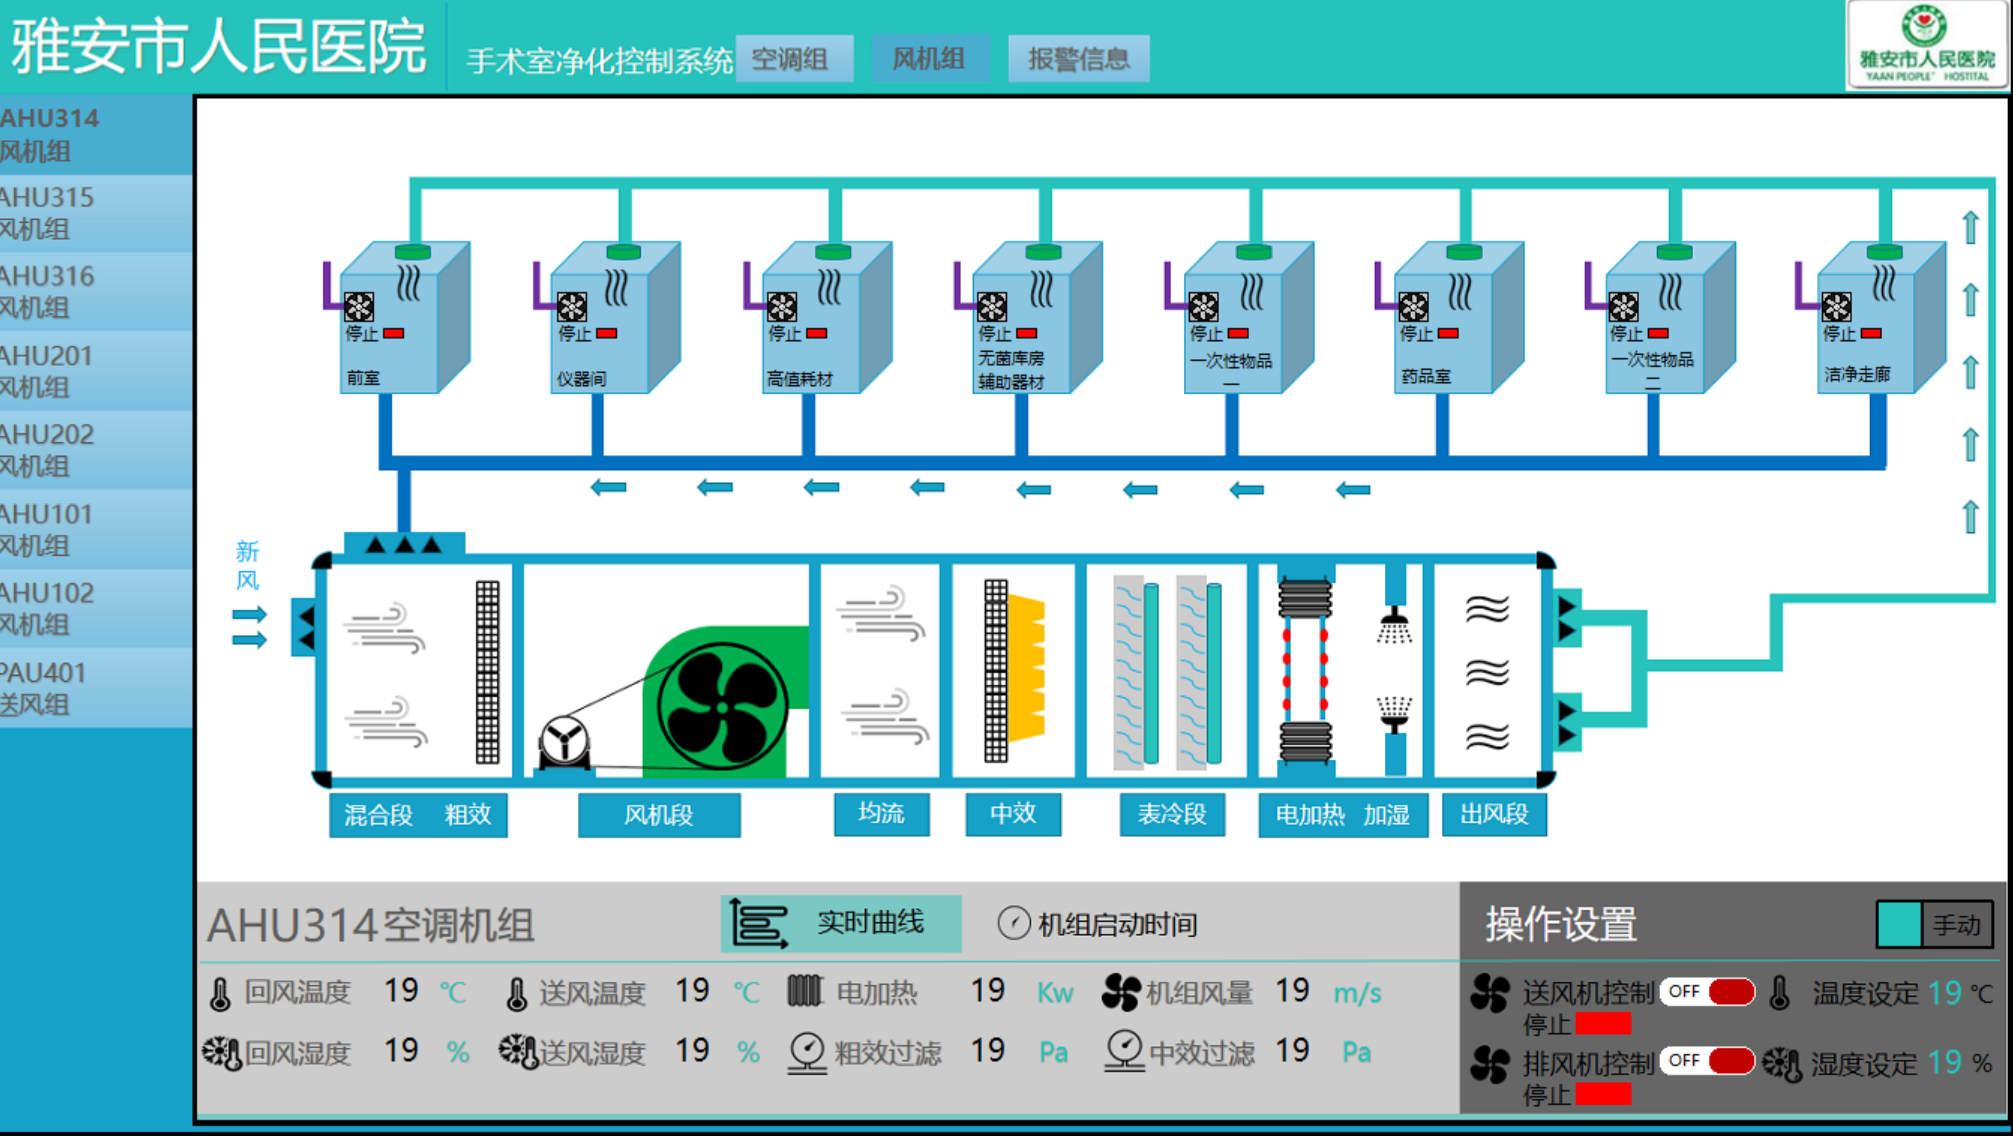Click the fan icon on 前室 unit
The width and height of the screenshot is (2013, 1136).
click(x=359, y=306)
